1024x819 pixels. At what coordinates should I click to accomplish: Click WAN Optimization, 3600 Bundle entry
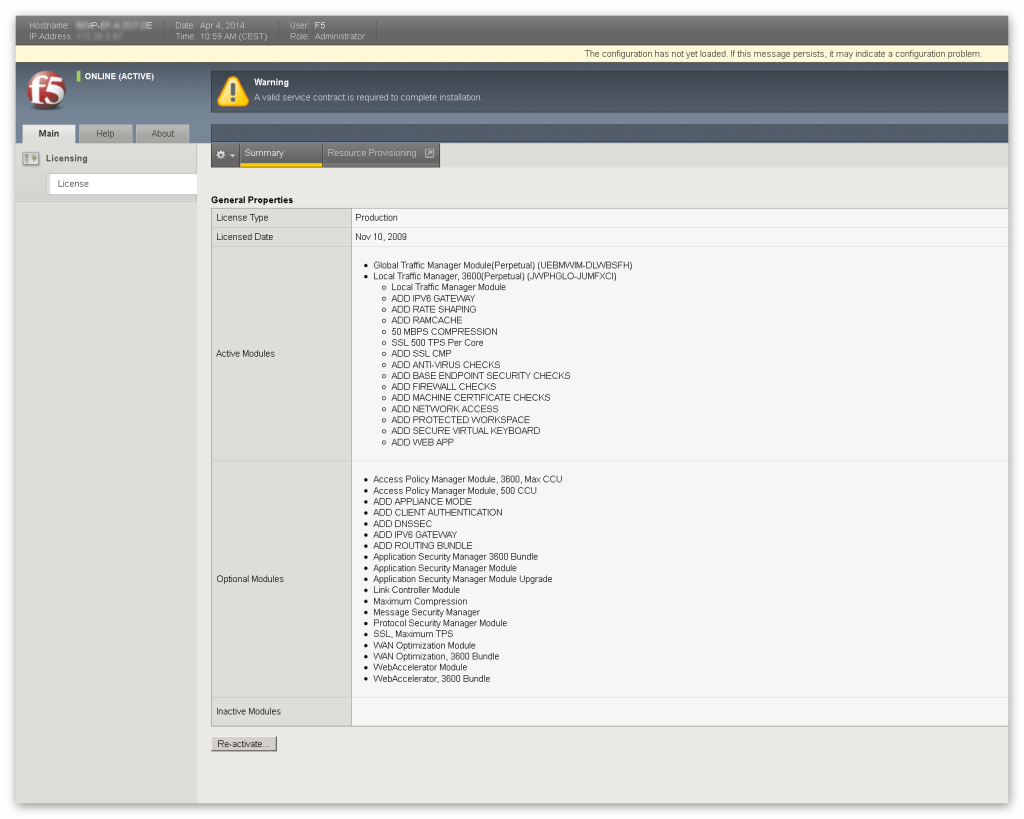pos(436,656)
